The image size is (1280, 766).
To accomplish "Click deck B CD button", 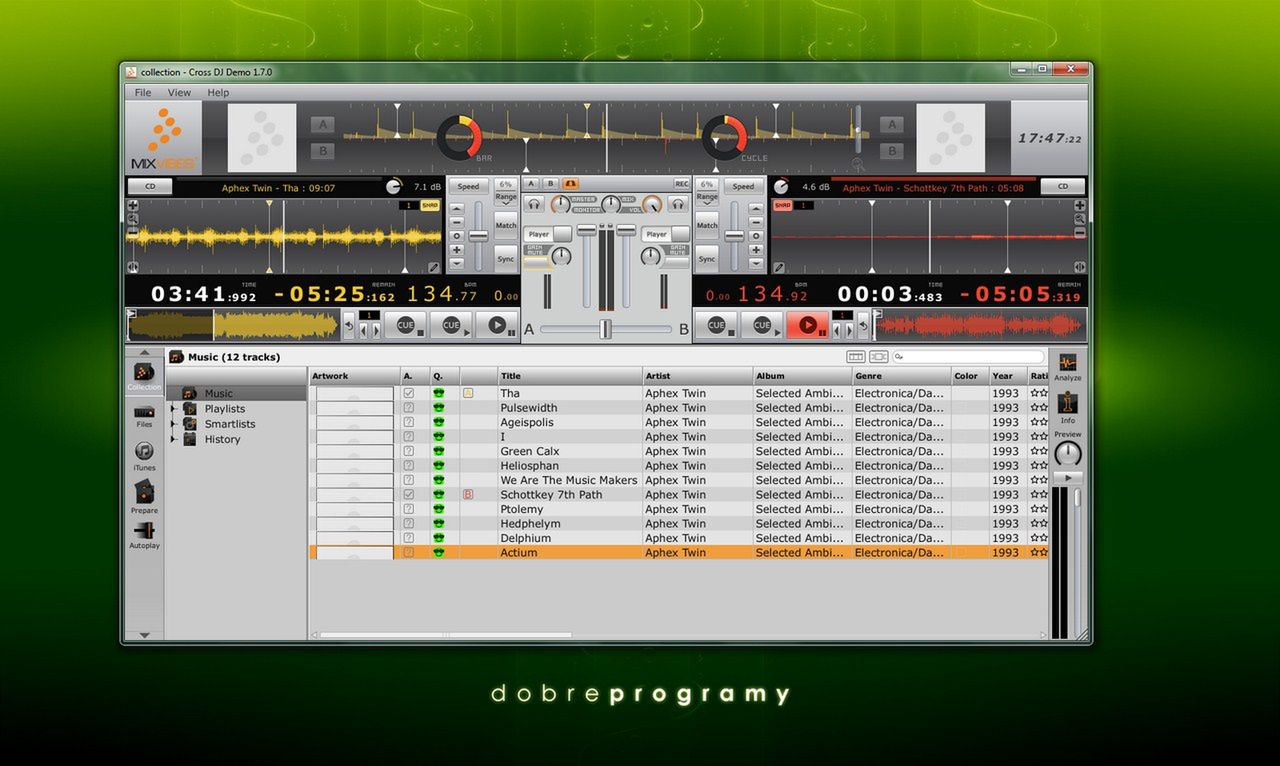I will (x=1063, y=187).
